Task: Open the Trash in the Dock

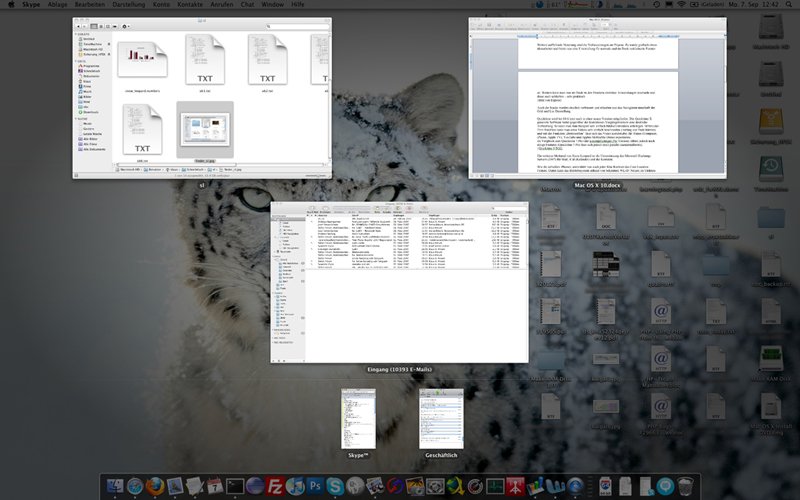Action: (x=686, y=486)
